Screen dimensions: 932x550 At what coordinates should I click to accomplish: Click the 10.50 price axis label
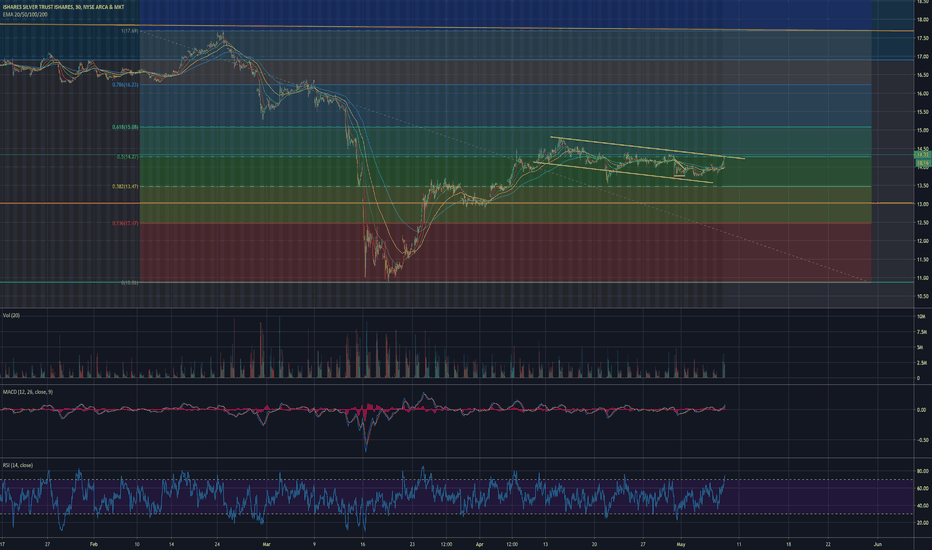coord(922,296)
